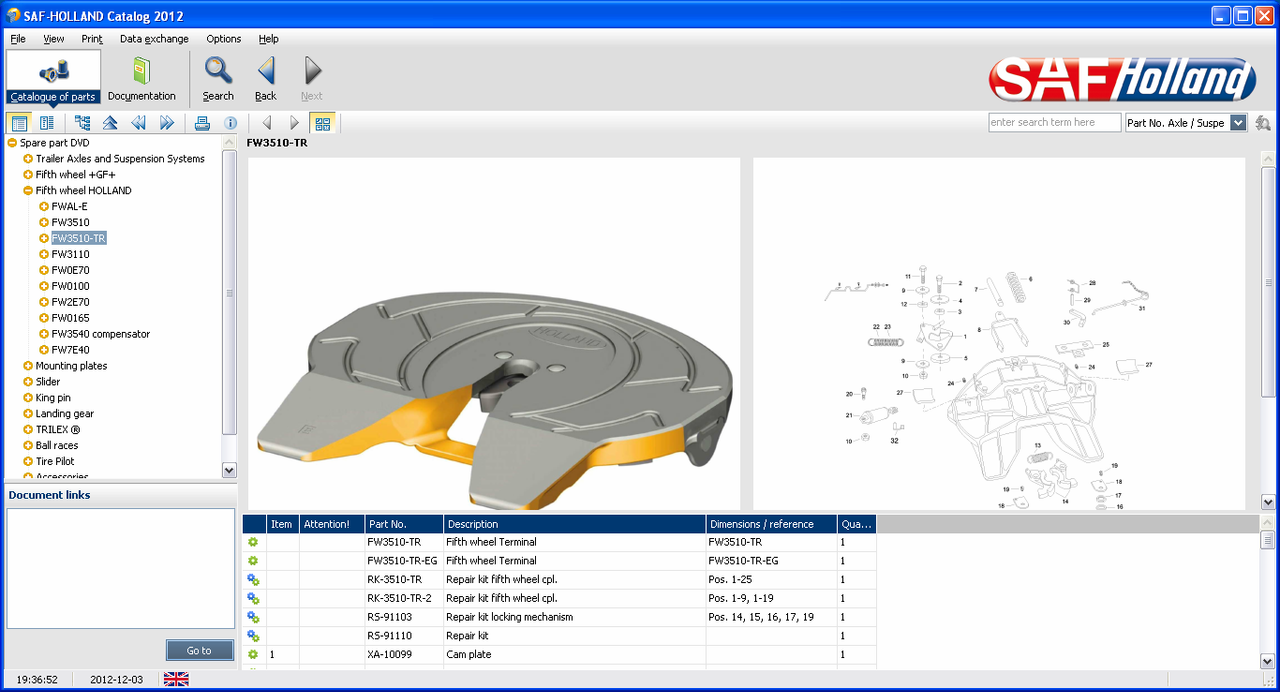Click the gear icon of FW3510-TR row
Screen dimensions: 1280x692
coord(253,542)
